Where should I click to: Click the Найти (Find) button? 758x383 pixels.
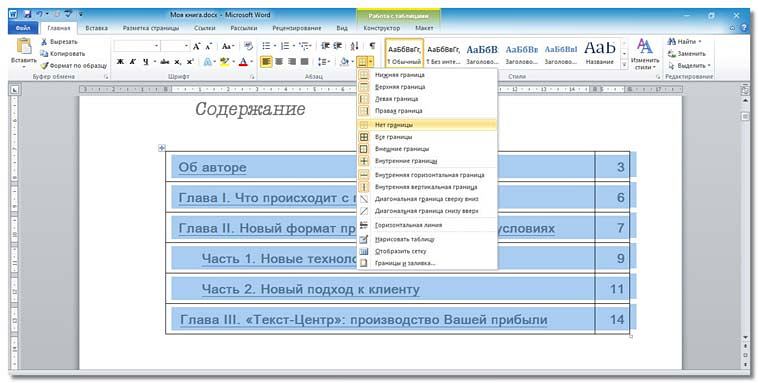pyautogui.click(x=684, y=42)
